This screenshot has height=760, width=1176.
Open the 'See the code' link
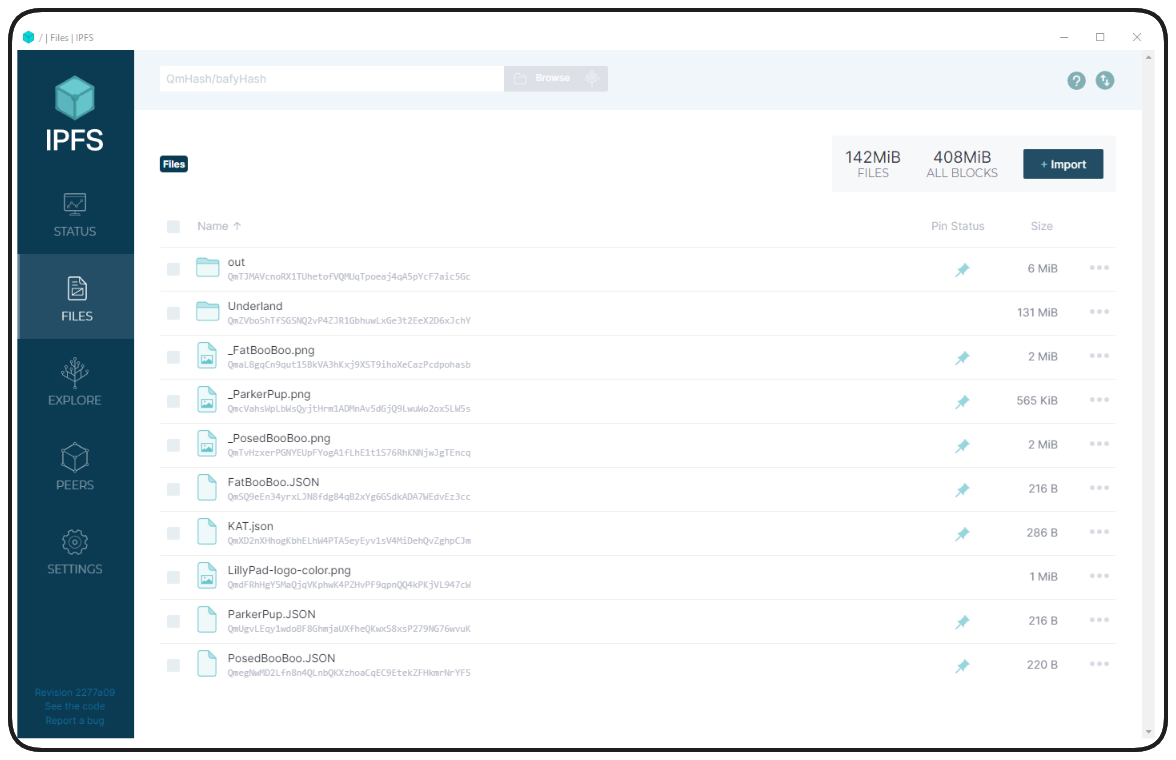[x=75, y=706]
